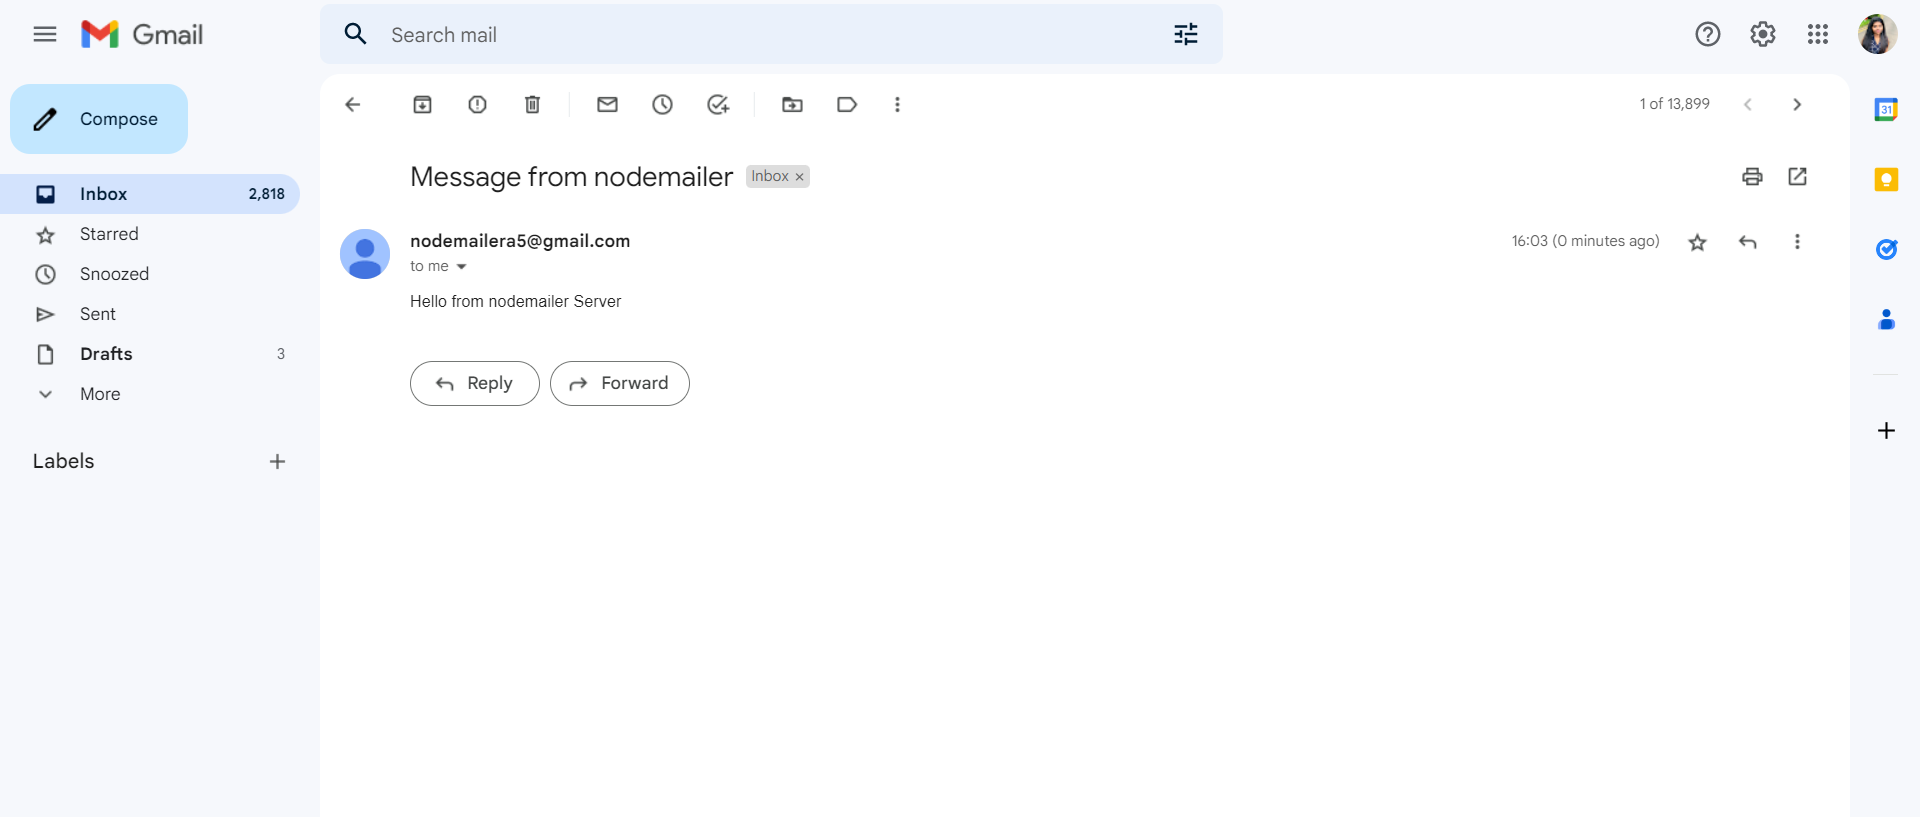Click the 'Labels' sidebar heading

[x=63, y=461]
